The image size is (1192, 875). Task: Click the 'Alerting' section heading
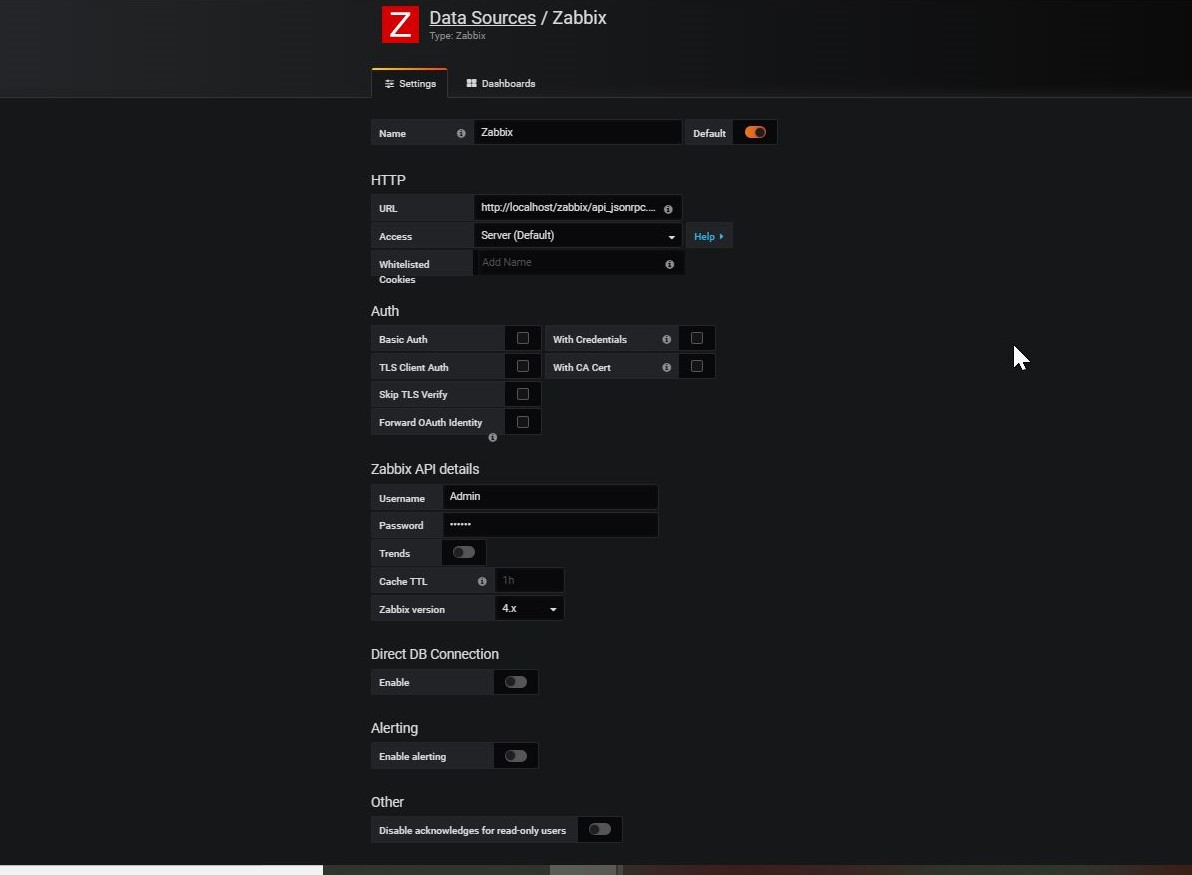tap(395, 728)
